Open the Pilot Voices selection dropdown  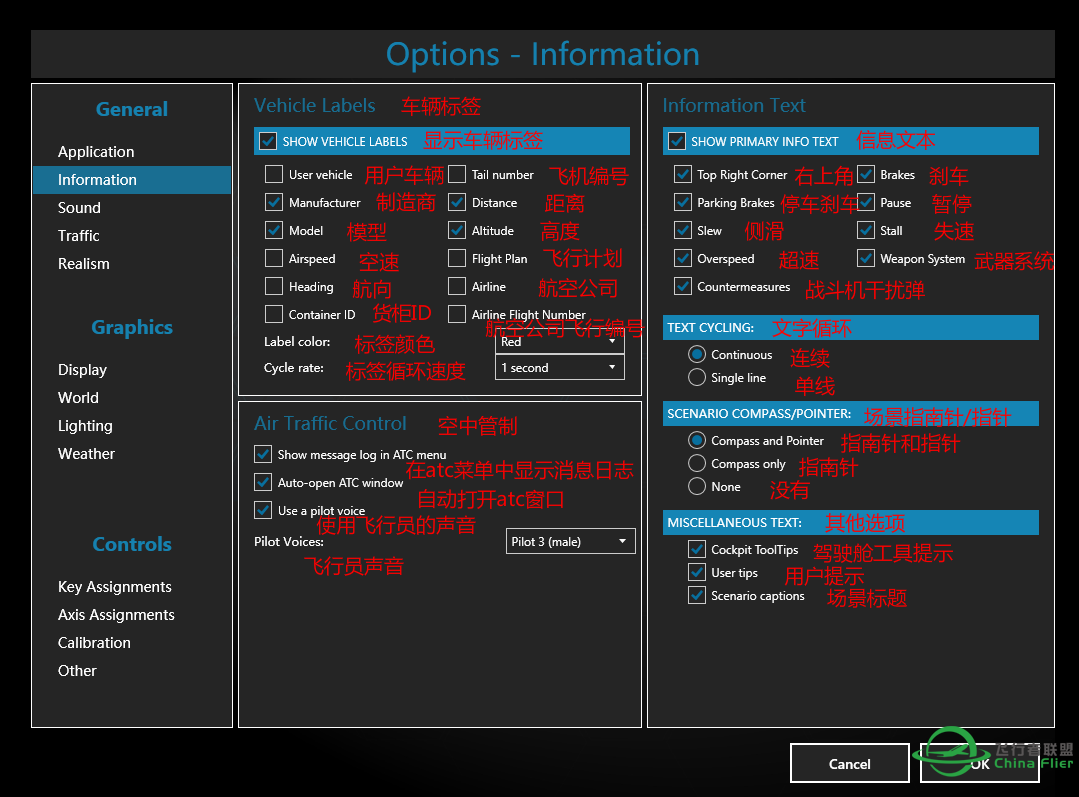click(x=570, y=540)
